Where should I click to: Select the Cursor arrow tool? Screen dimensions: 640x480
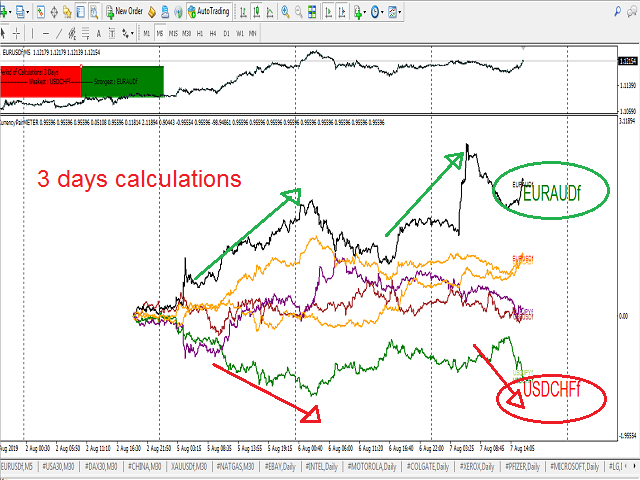pyautogui.click(x=4, y=33)
